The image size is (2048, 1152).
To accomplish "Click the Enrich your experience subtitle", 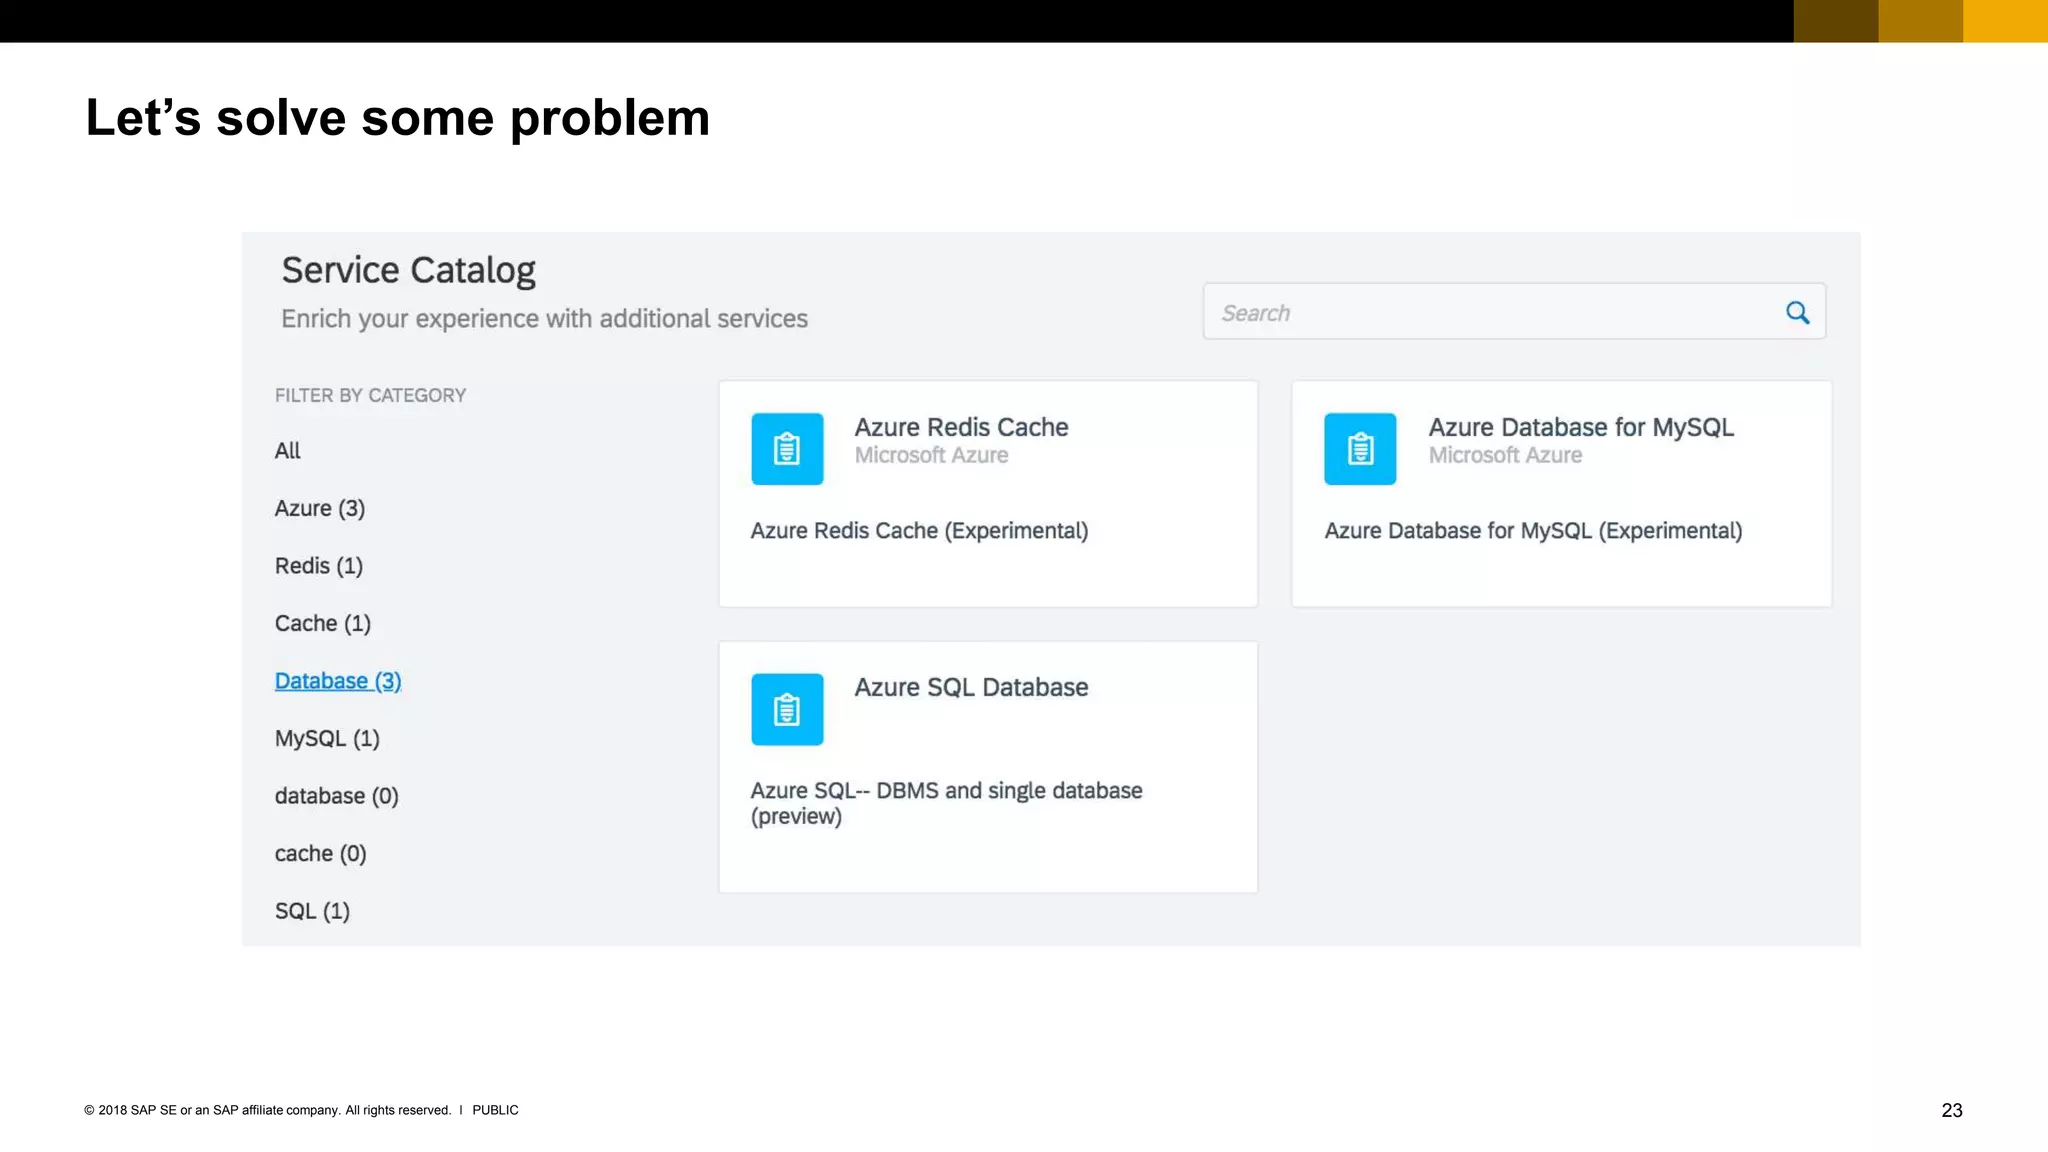I will [544, 319].
